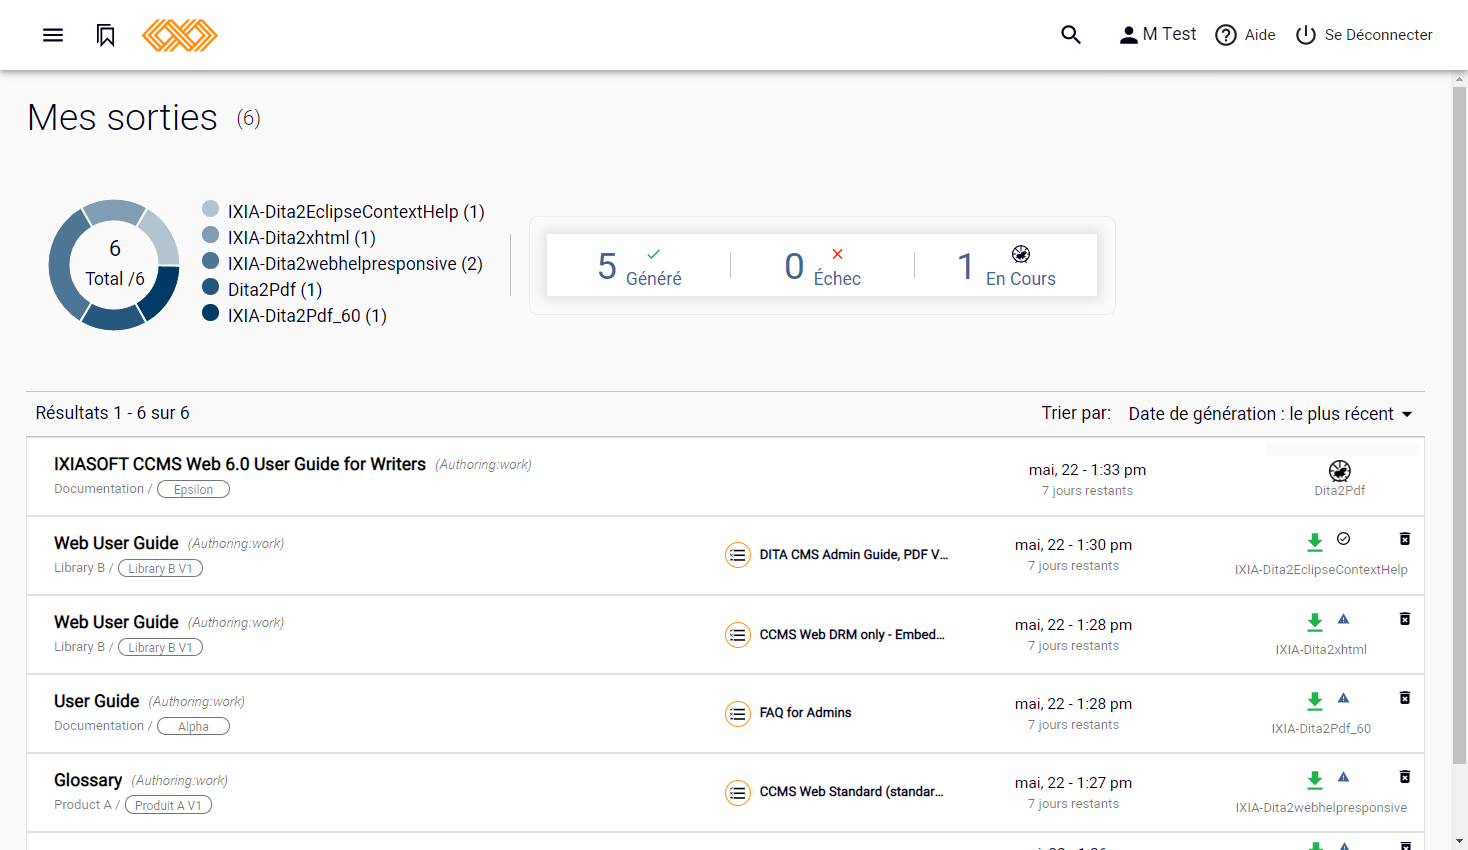Click the in-progress hamster icon for Dita2Pdf row
Image resolution: width=1468 pixels, height=850 pixels.
click(1340, 471)
